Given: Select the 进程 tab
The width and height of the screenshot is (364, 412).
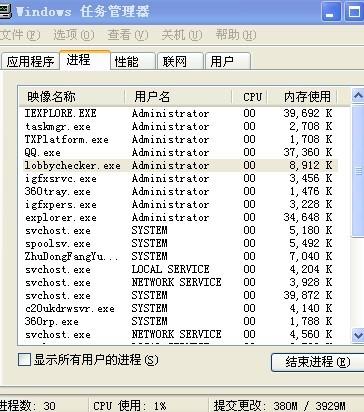Looking at the screenshot, I should (x=85, y=60).
